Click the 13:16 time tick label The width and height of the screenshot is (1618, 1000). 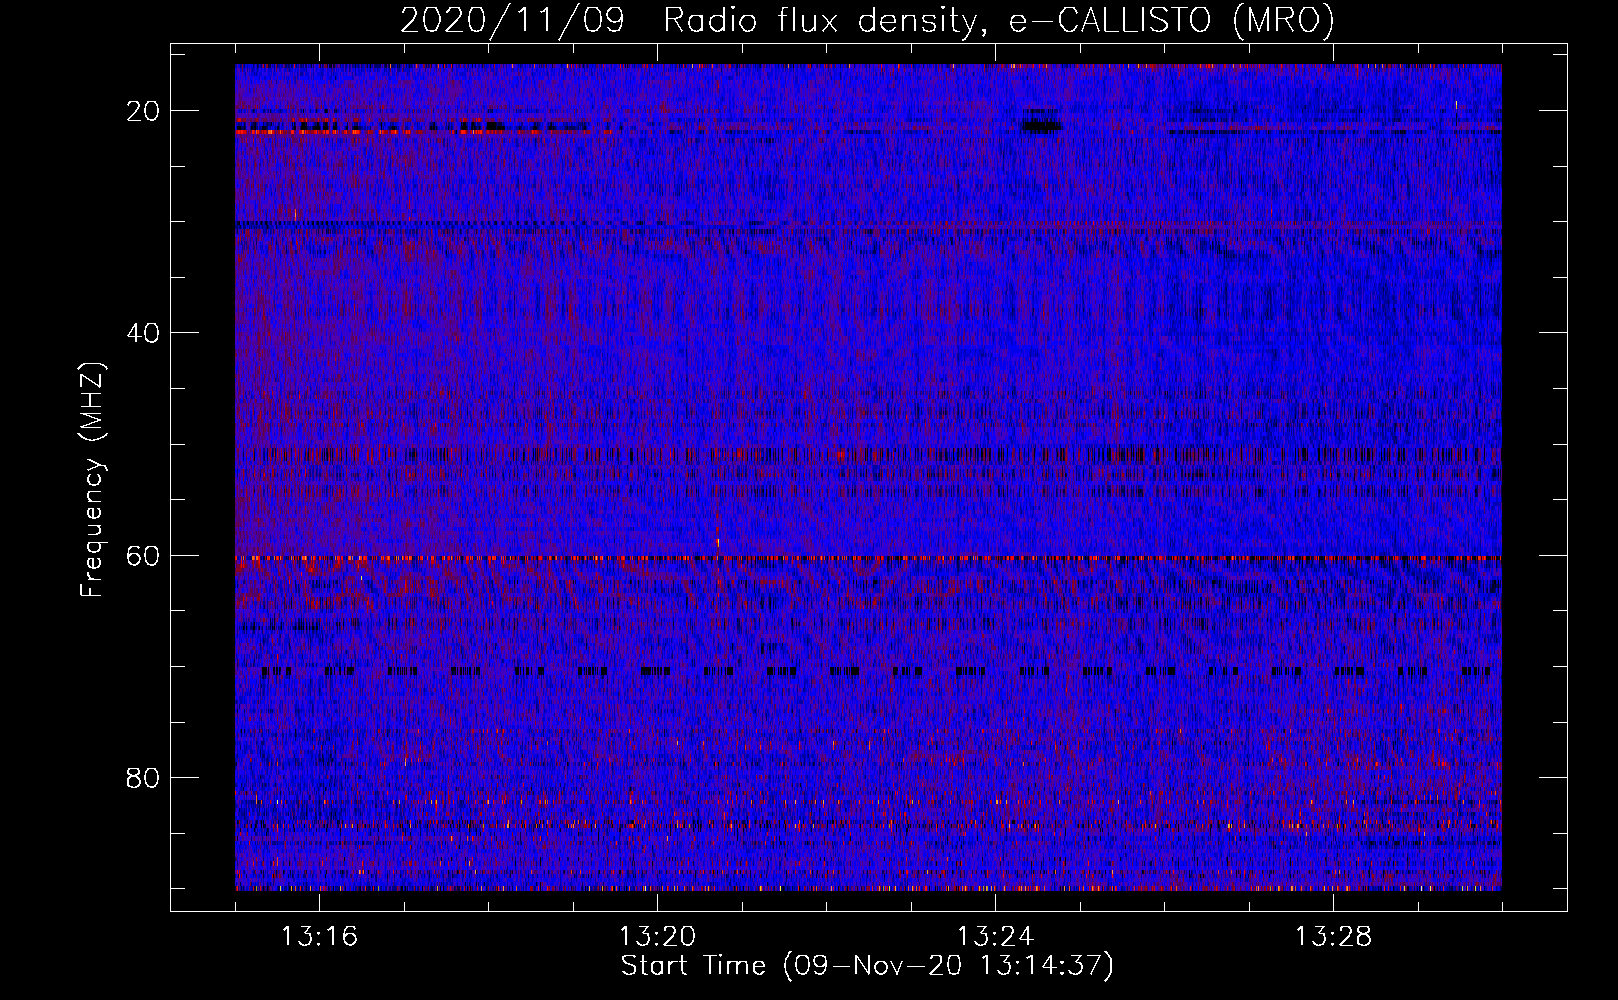click(320, 937)
